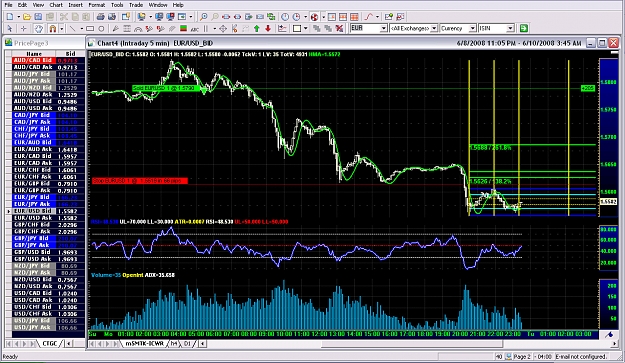Select the arrow pointer tool
This screenshot has height=363, width=625.
click(x=10, y=28)
